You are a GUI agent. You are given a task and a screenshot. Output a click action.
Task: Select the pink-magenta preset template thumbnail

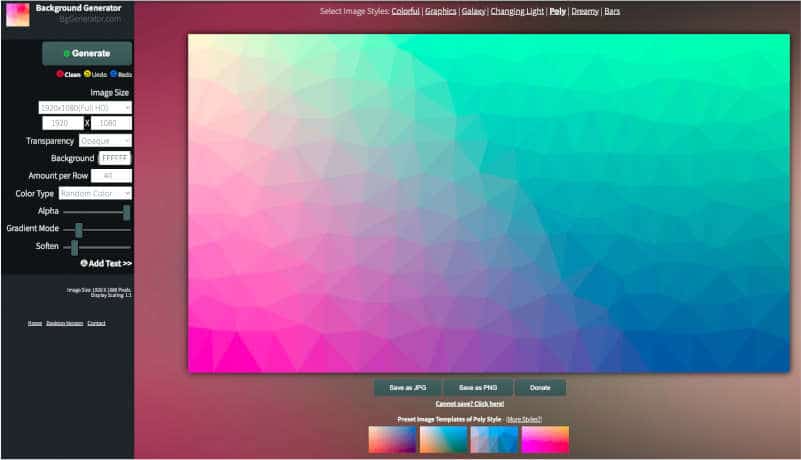pos(545,440)
